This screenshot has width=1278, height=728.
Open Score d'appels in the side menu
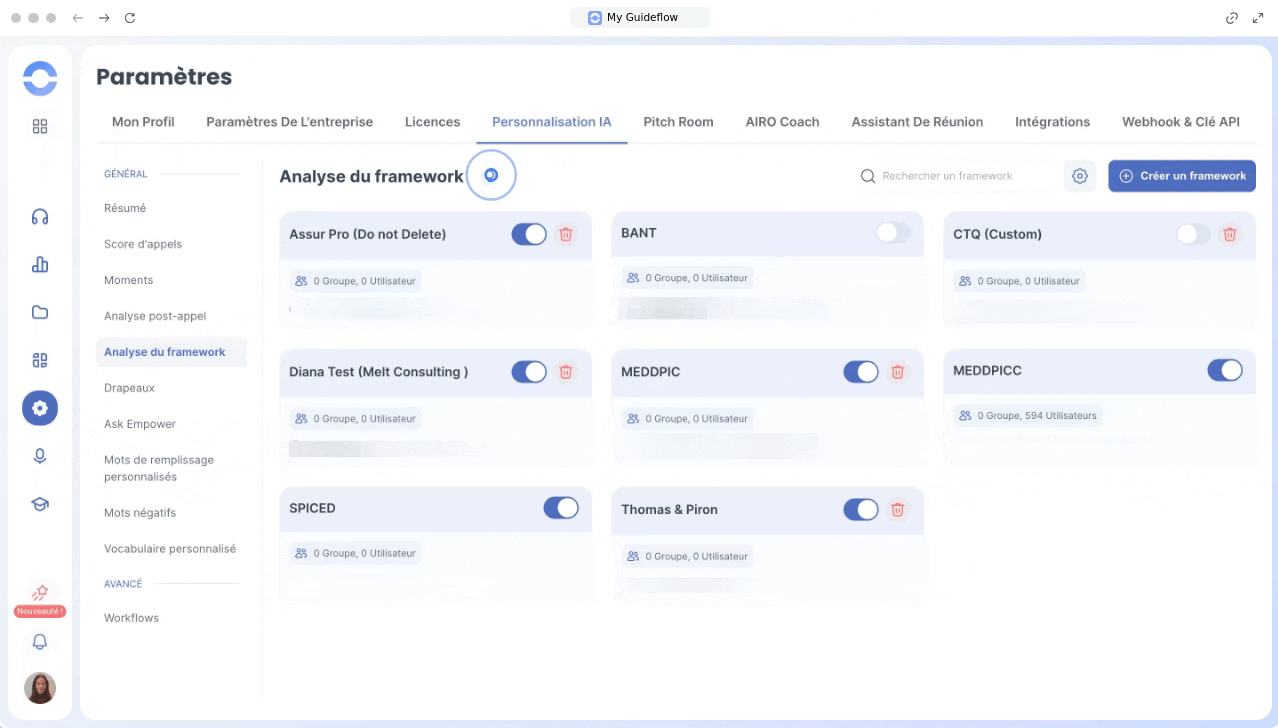click(x=143, y=244)
